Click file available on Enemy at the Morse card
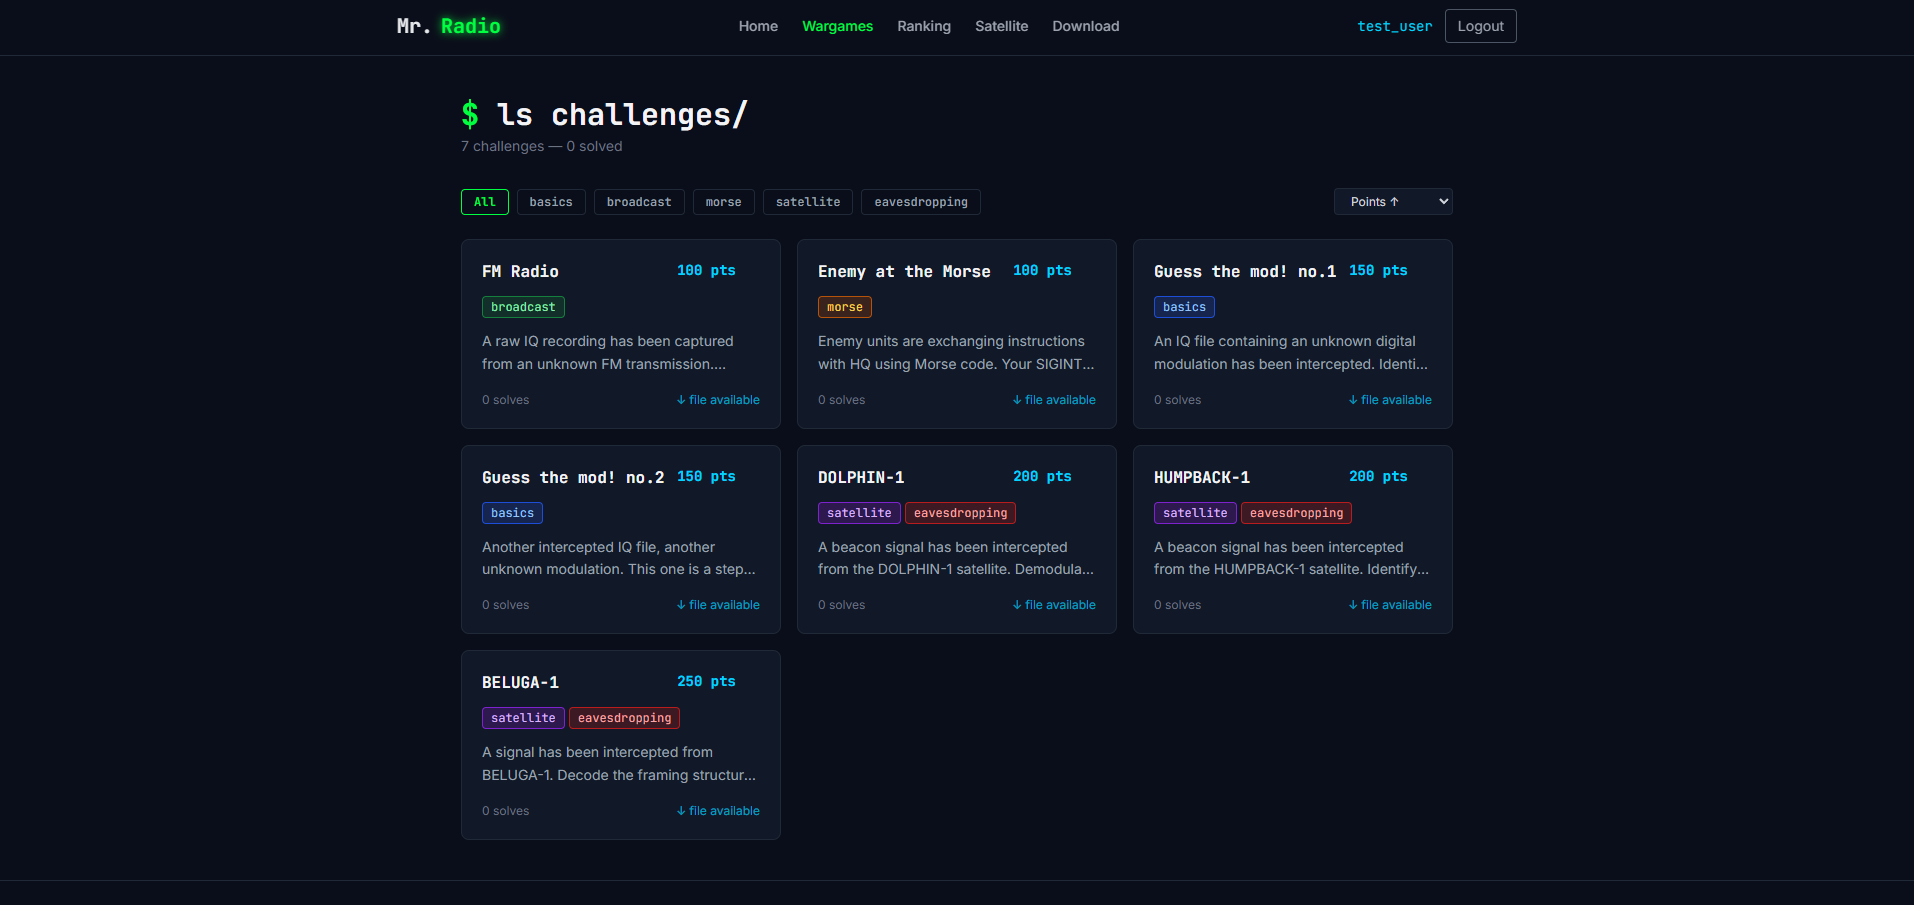 pyautogui.click(x=1054, y=400)
